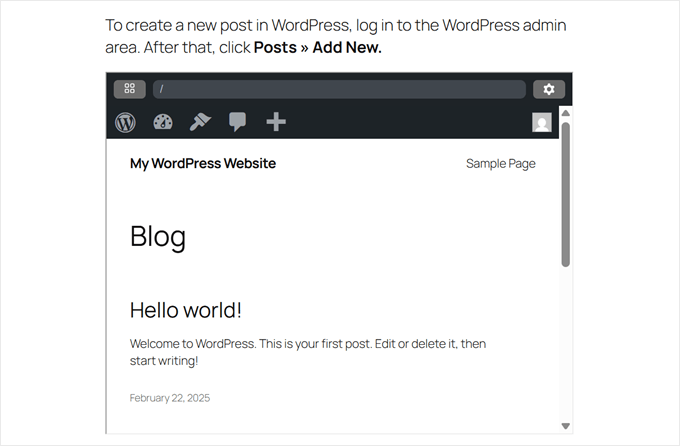Click the WordPress logo in admin bar

pos(125,122)
